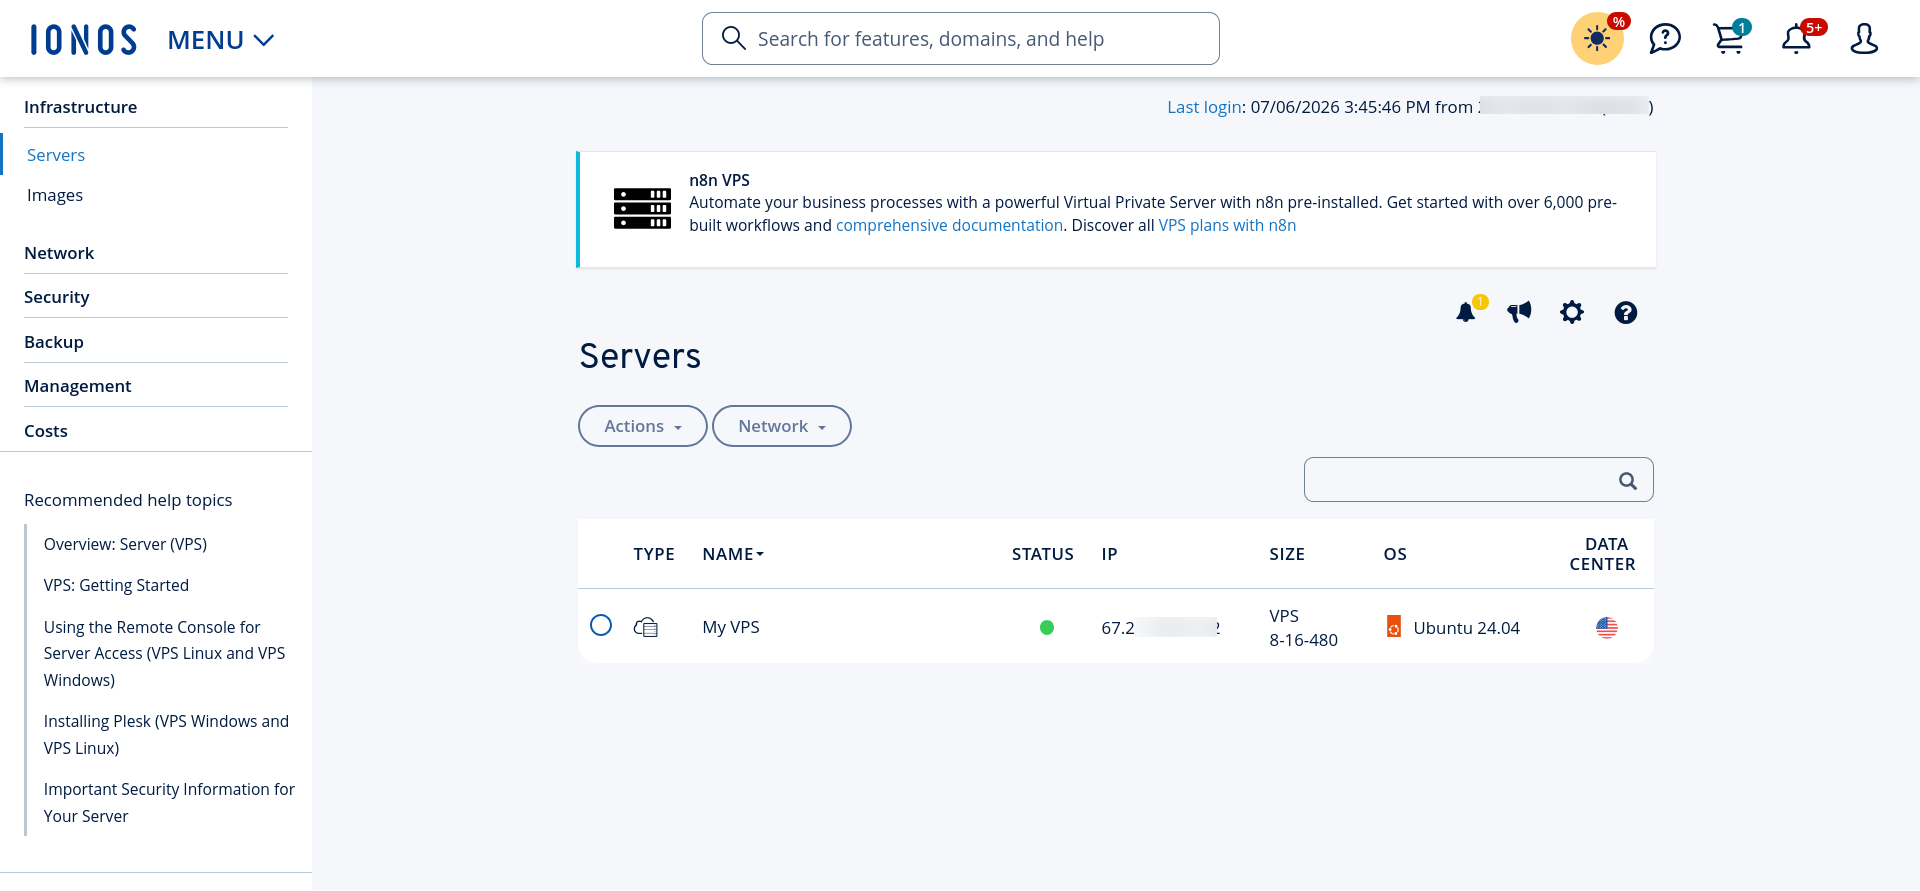Viewport: 1920px width, 891px height.
Task: Follow the comprehensive documentation link
Action: click(949, 225)
